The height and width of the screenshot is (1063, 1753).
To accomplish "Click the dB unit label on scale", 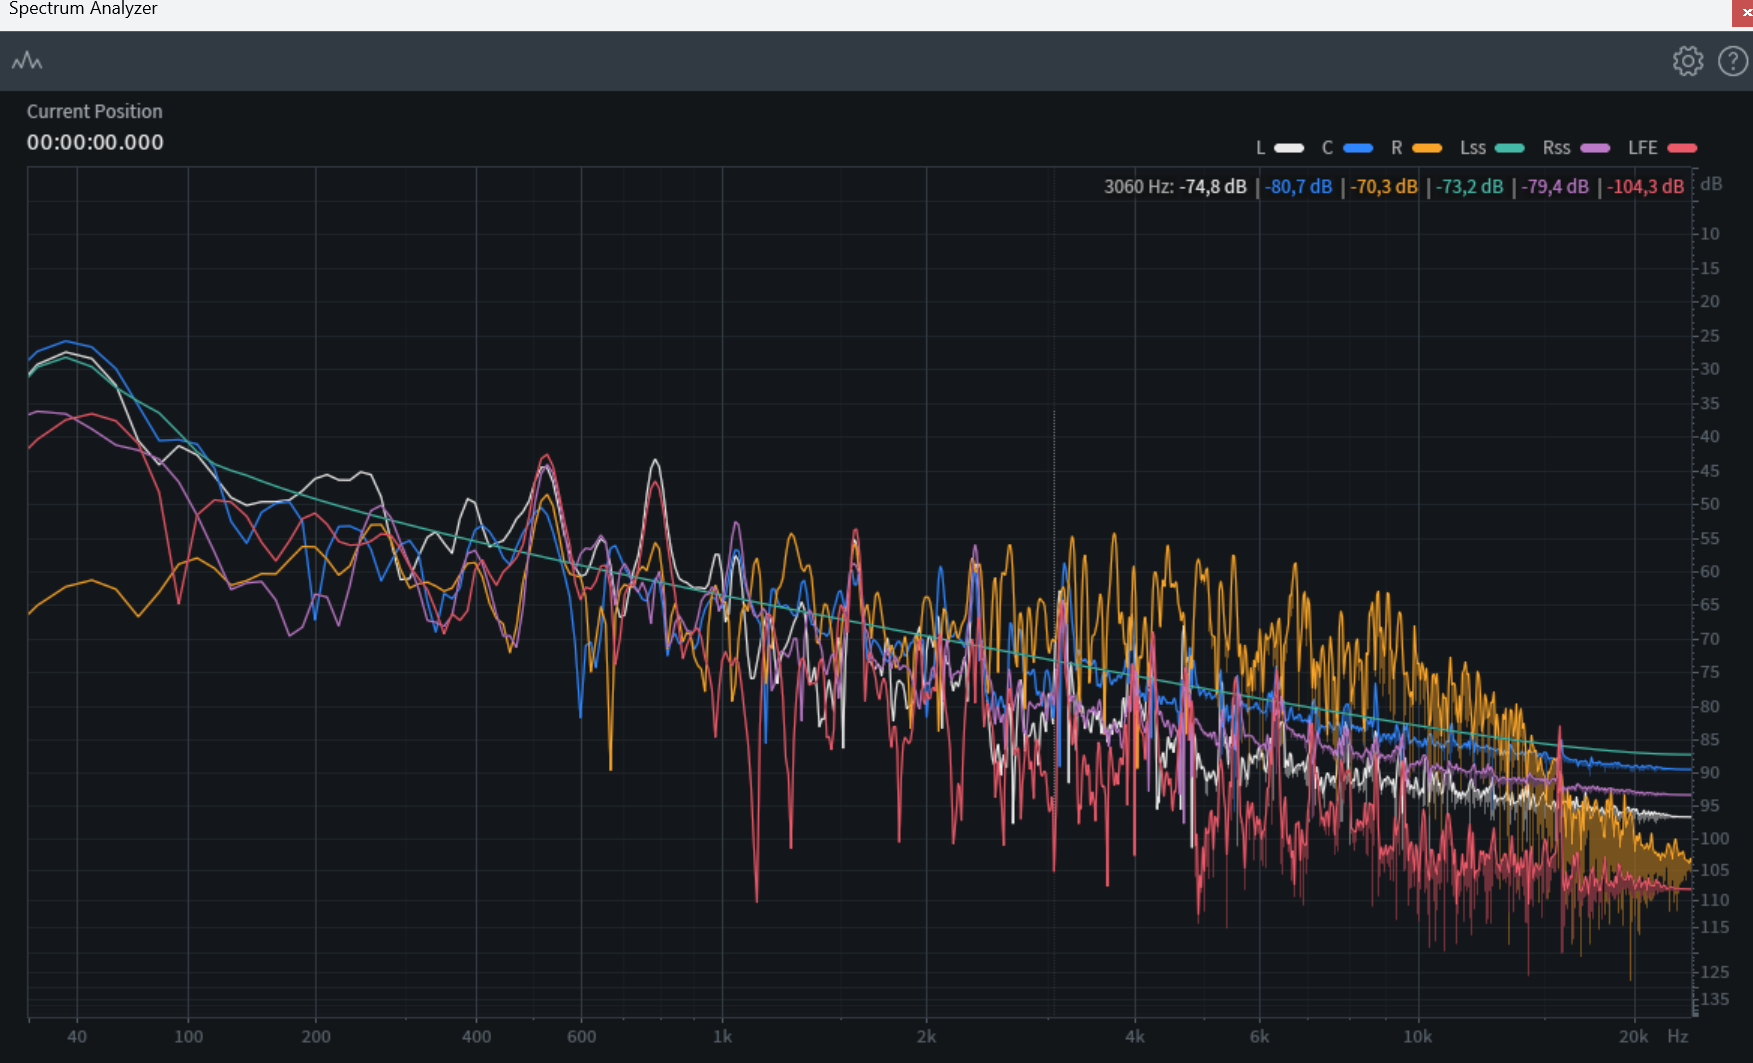I will coord(1712,184).
